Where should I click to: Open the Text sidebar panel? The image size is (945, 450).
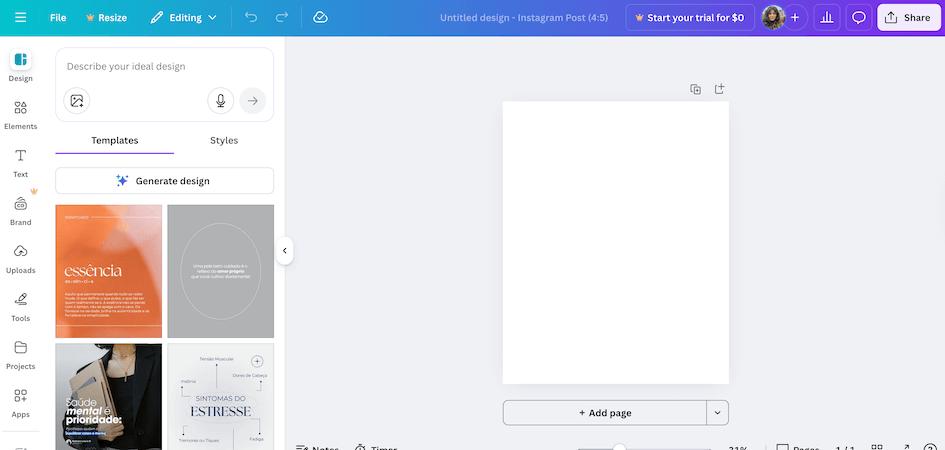[20, 163]
